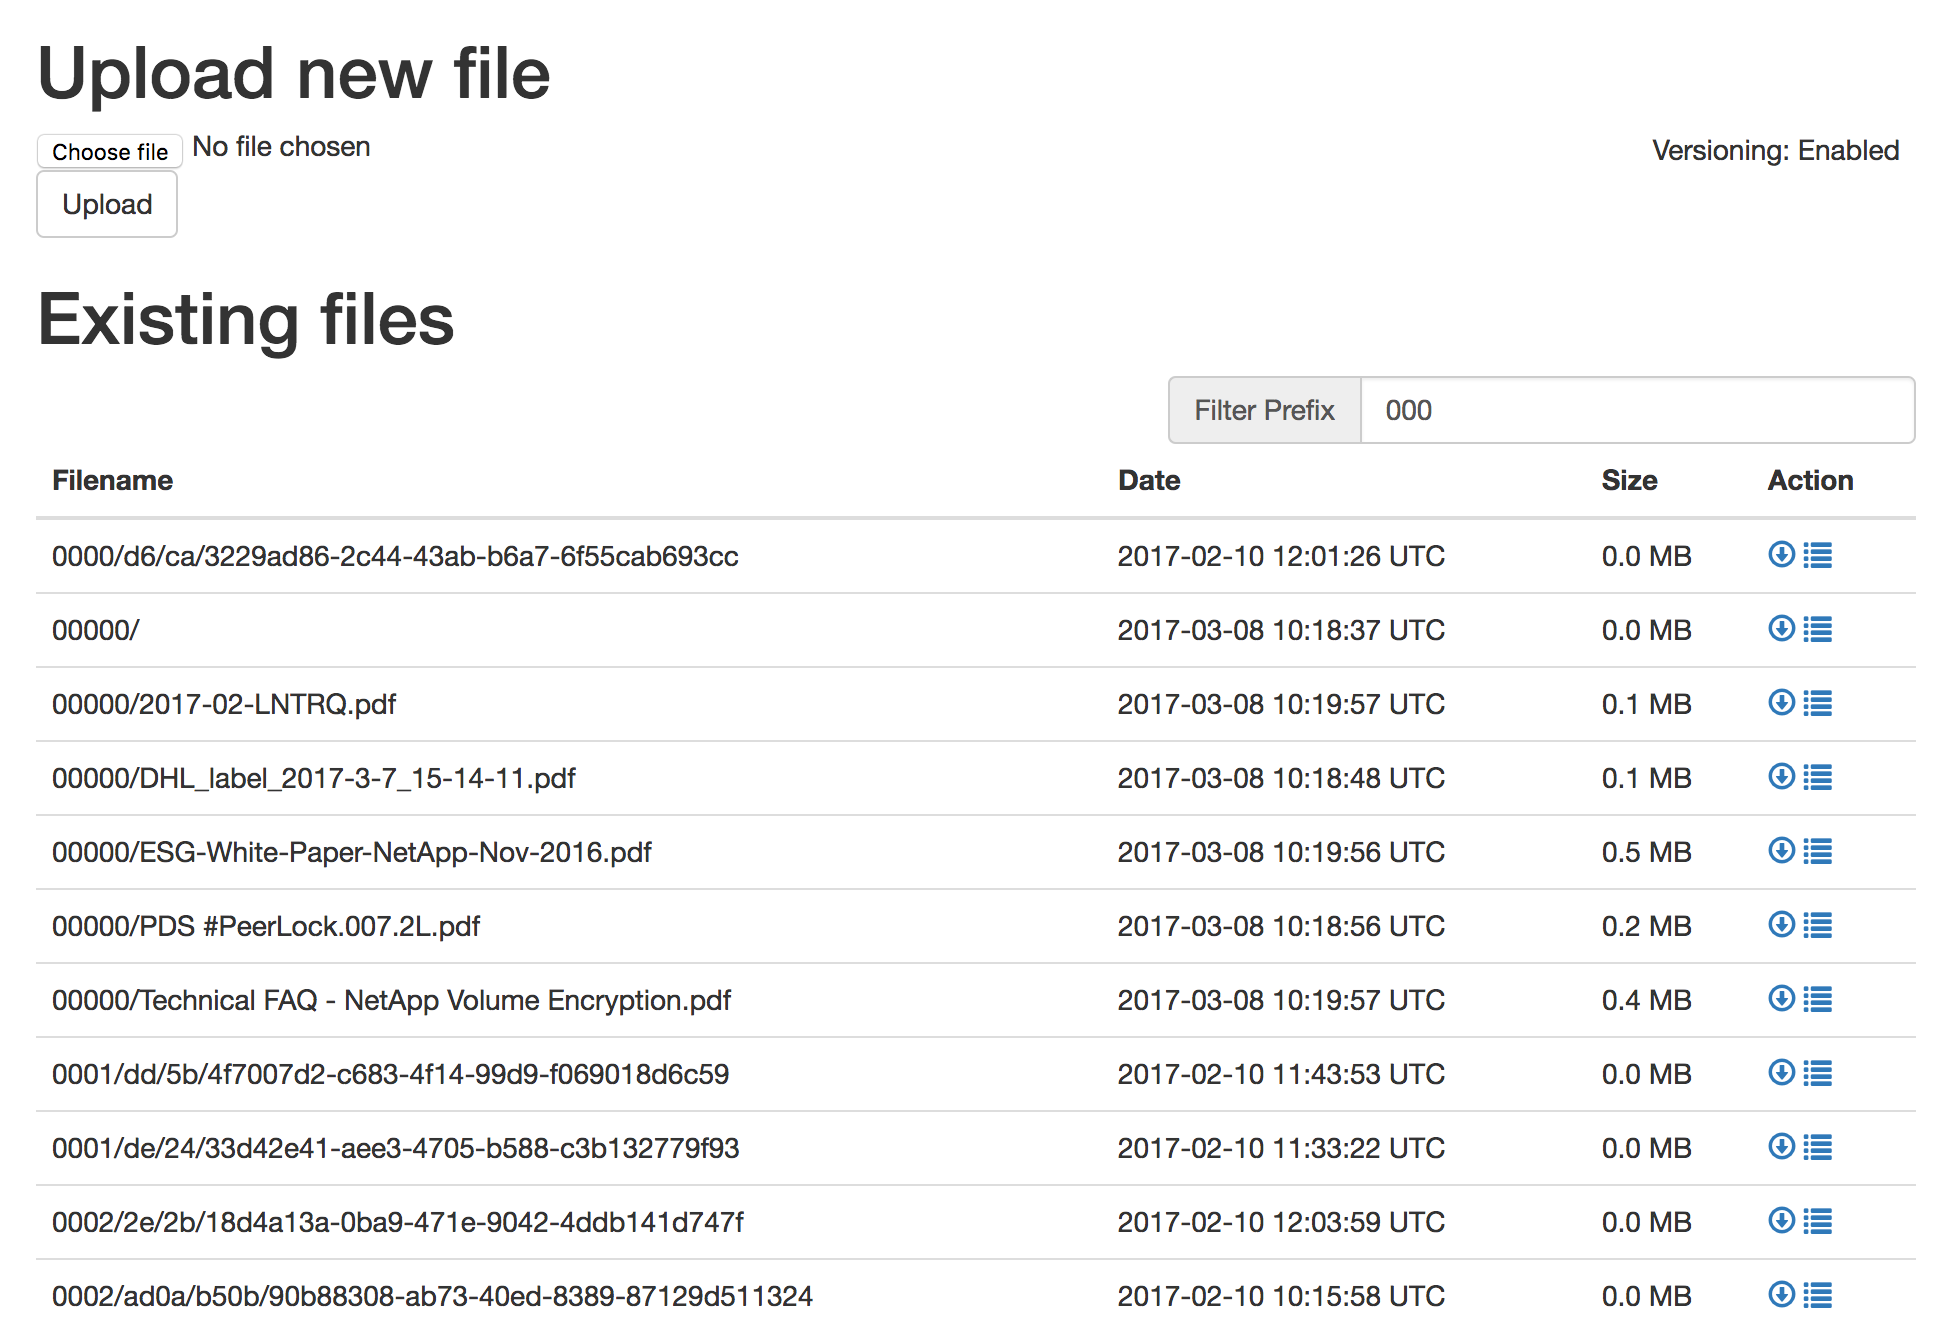Click the Size column header
This screenshot has height=1330, width=1954.
coord(1628,480)
